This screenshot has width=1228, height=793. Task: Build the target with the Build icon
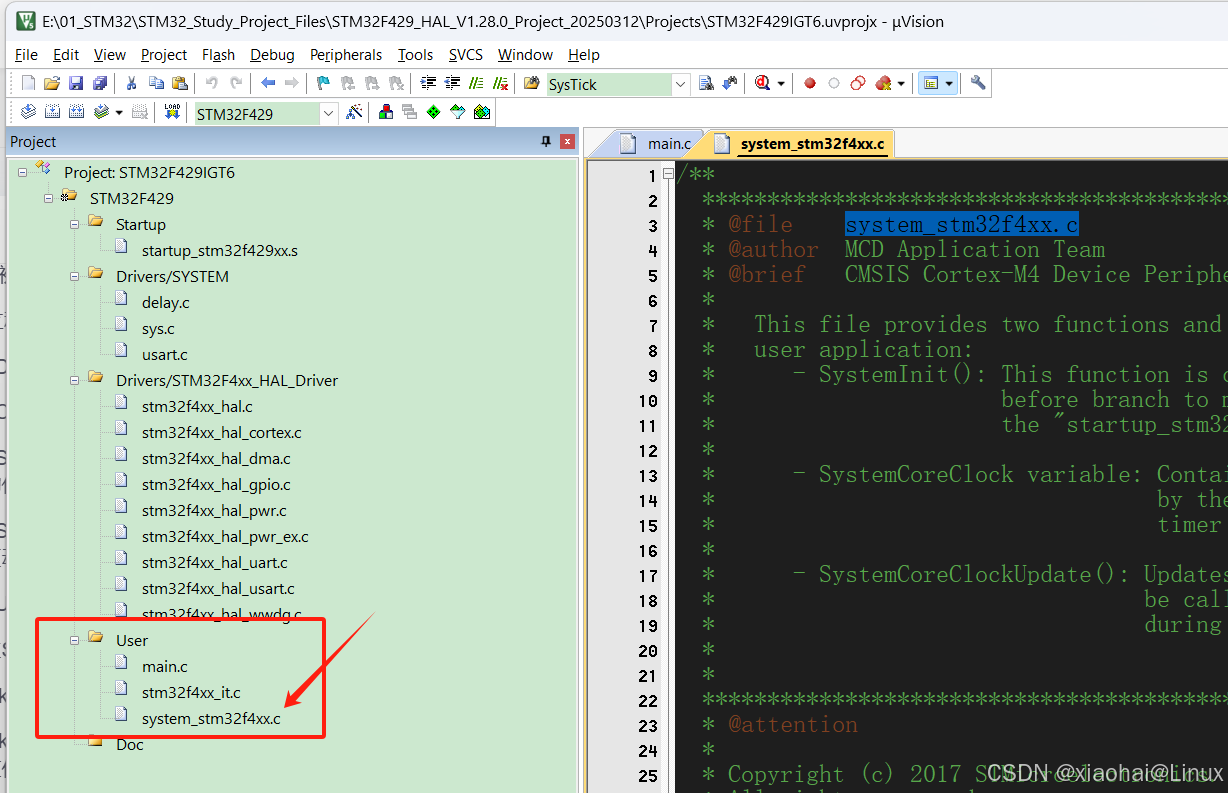(x=52, y=112)
